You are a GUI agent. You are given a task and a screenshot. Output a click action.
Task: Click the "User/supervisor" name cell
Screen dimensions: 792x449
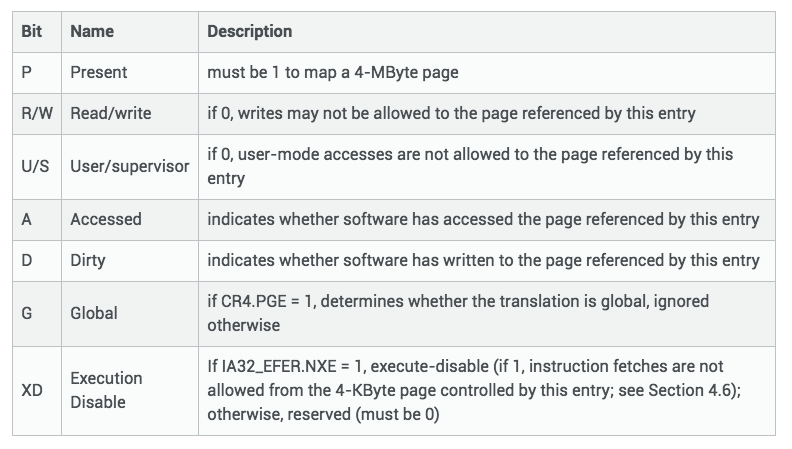tap(129, 165)
